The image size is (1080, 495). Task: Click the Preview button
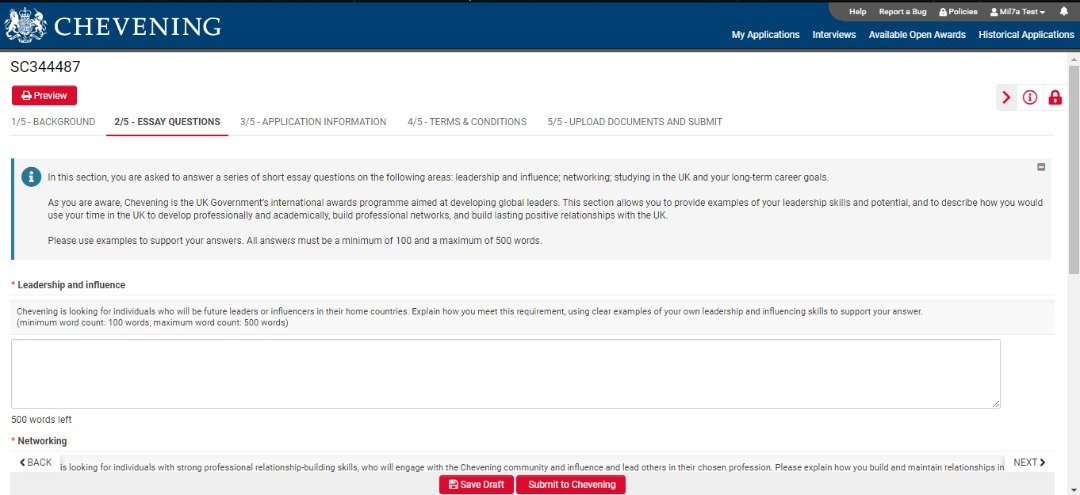pyautogui.click(x=44, y=96)
